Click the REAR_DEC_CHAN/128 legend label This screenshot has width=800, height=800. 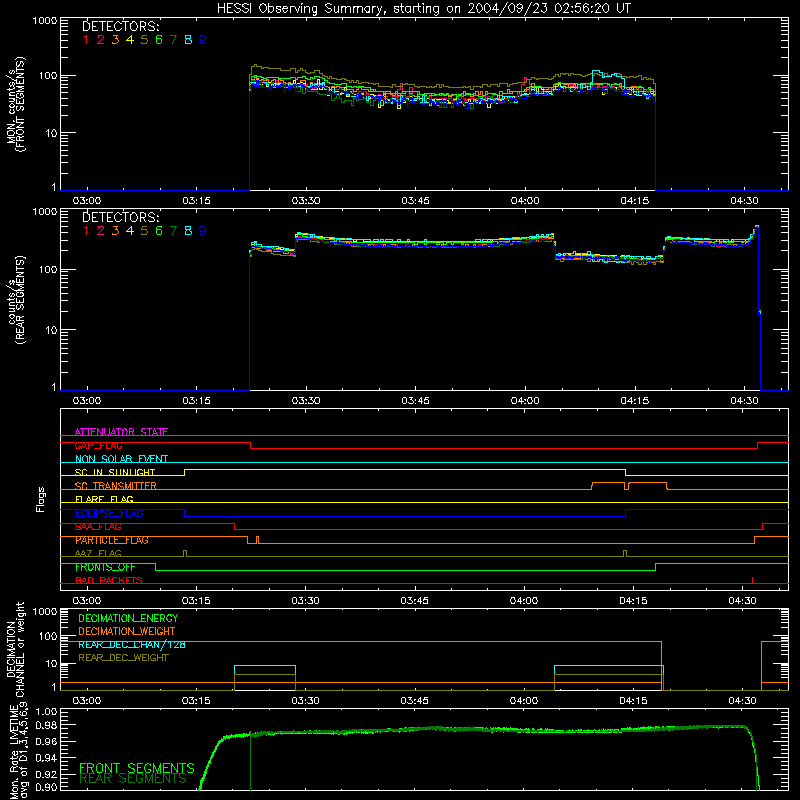(132, 644)
